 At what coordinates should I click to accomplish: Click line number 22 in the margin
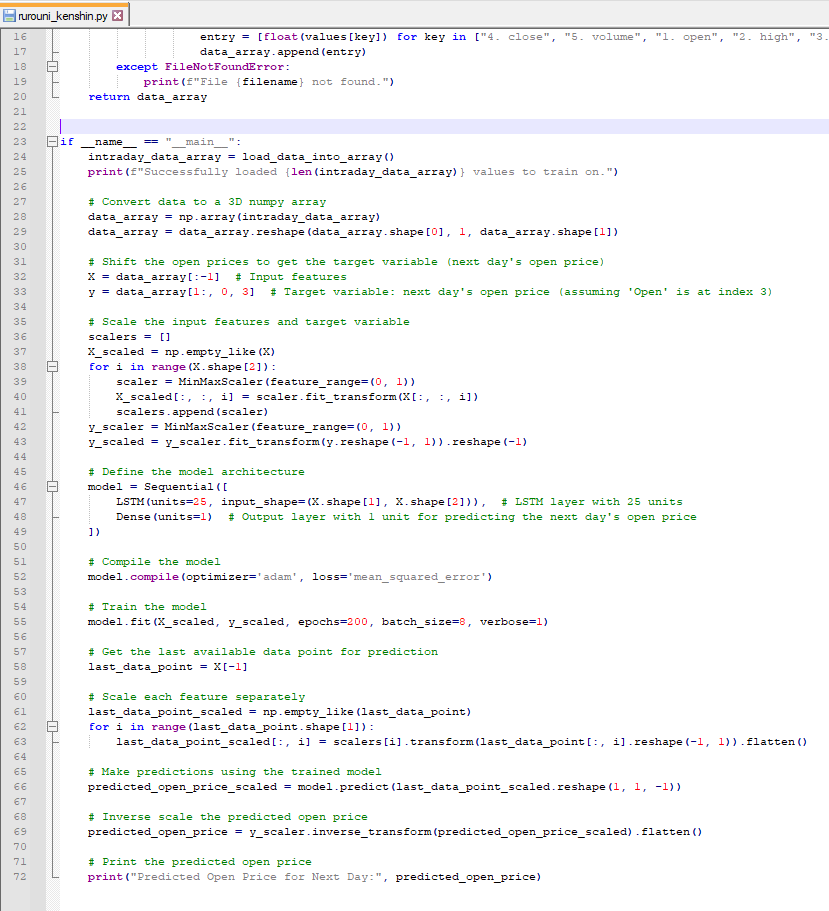pyautogui.click(x=20, y=127)
